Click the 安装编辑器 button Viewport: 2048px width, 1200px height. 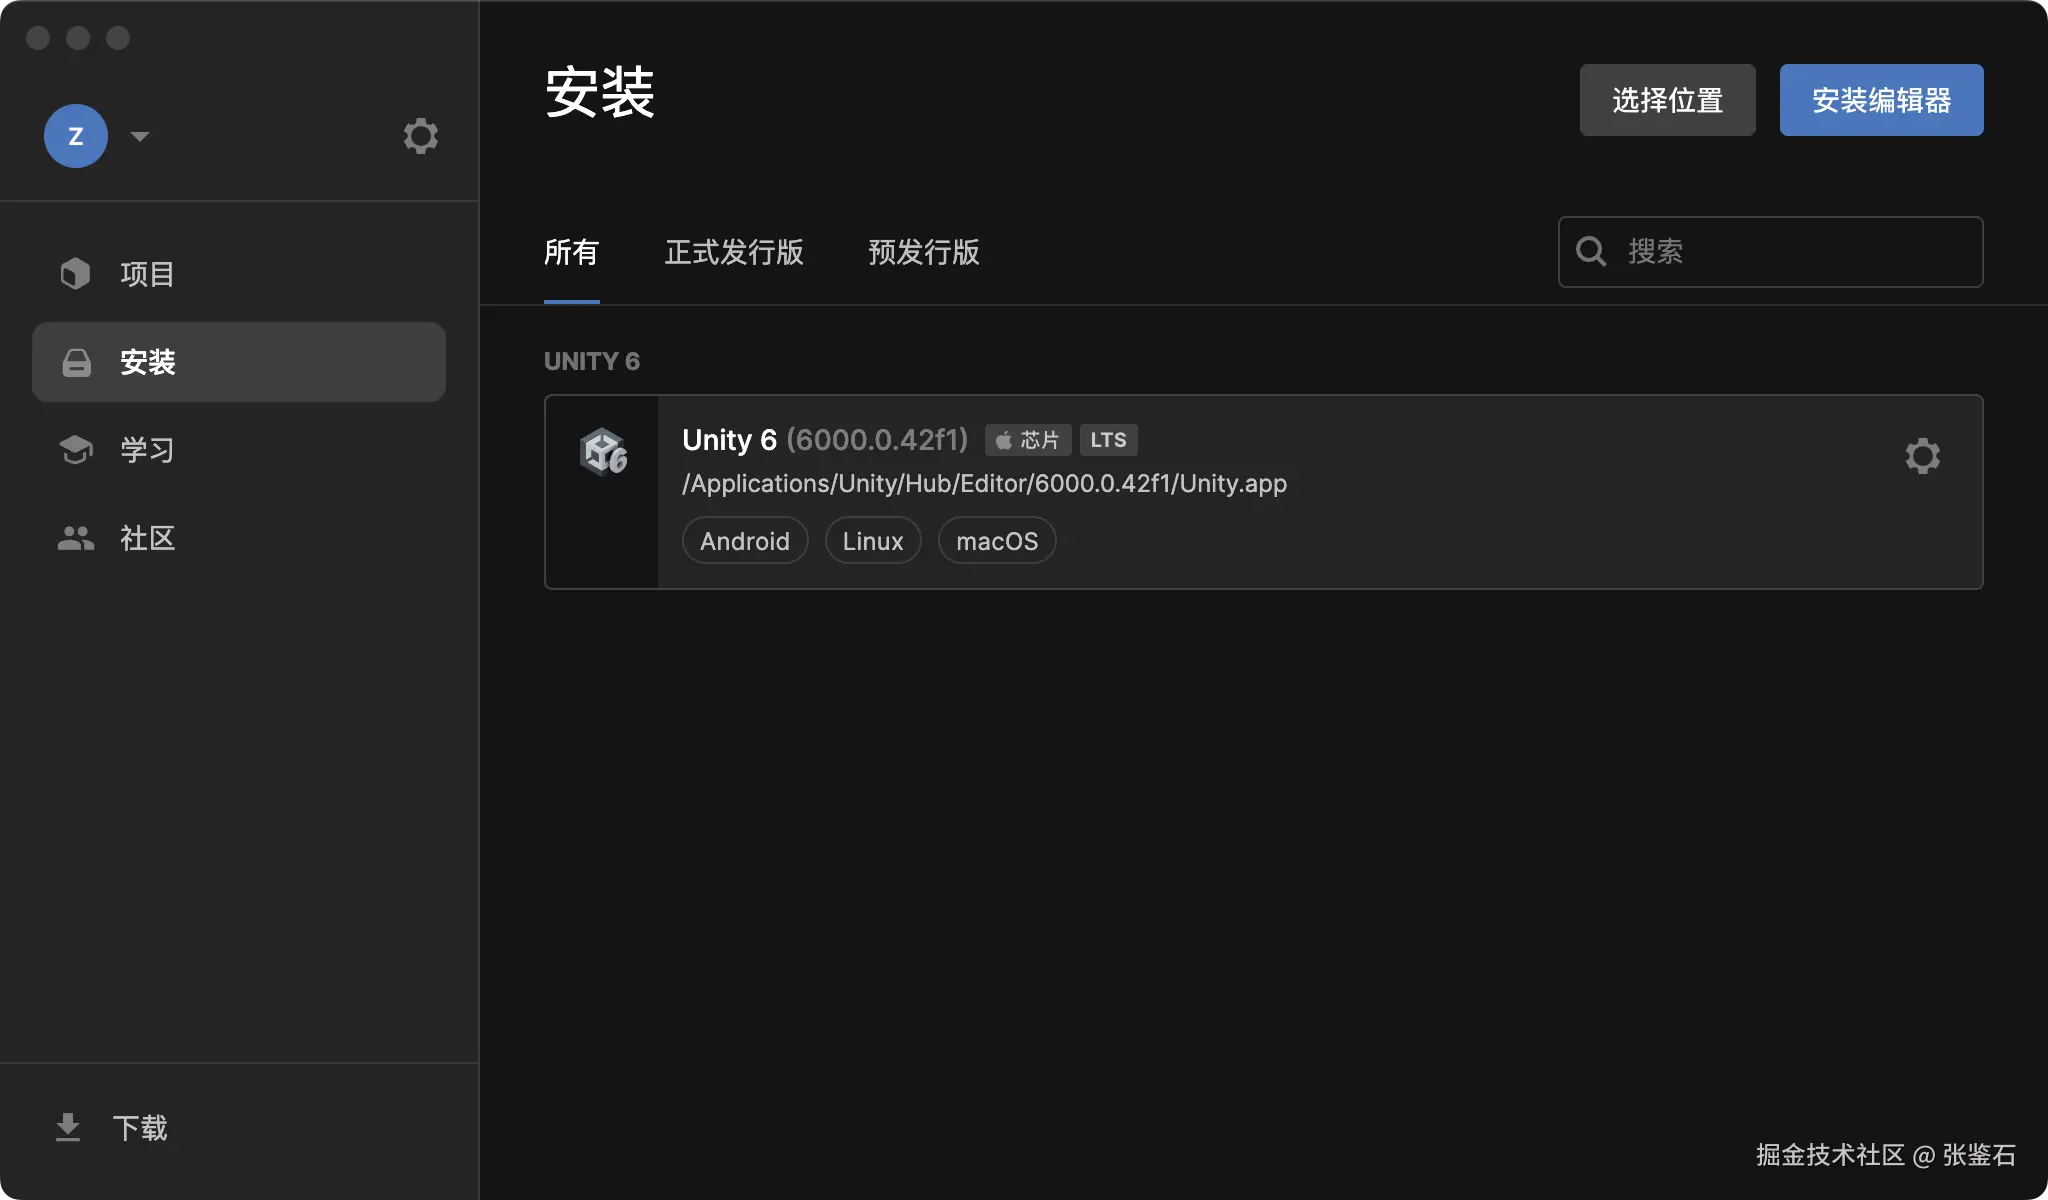click(1880, 99)
